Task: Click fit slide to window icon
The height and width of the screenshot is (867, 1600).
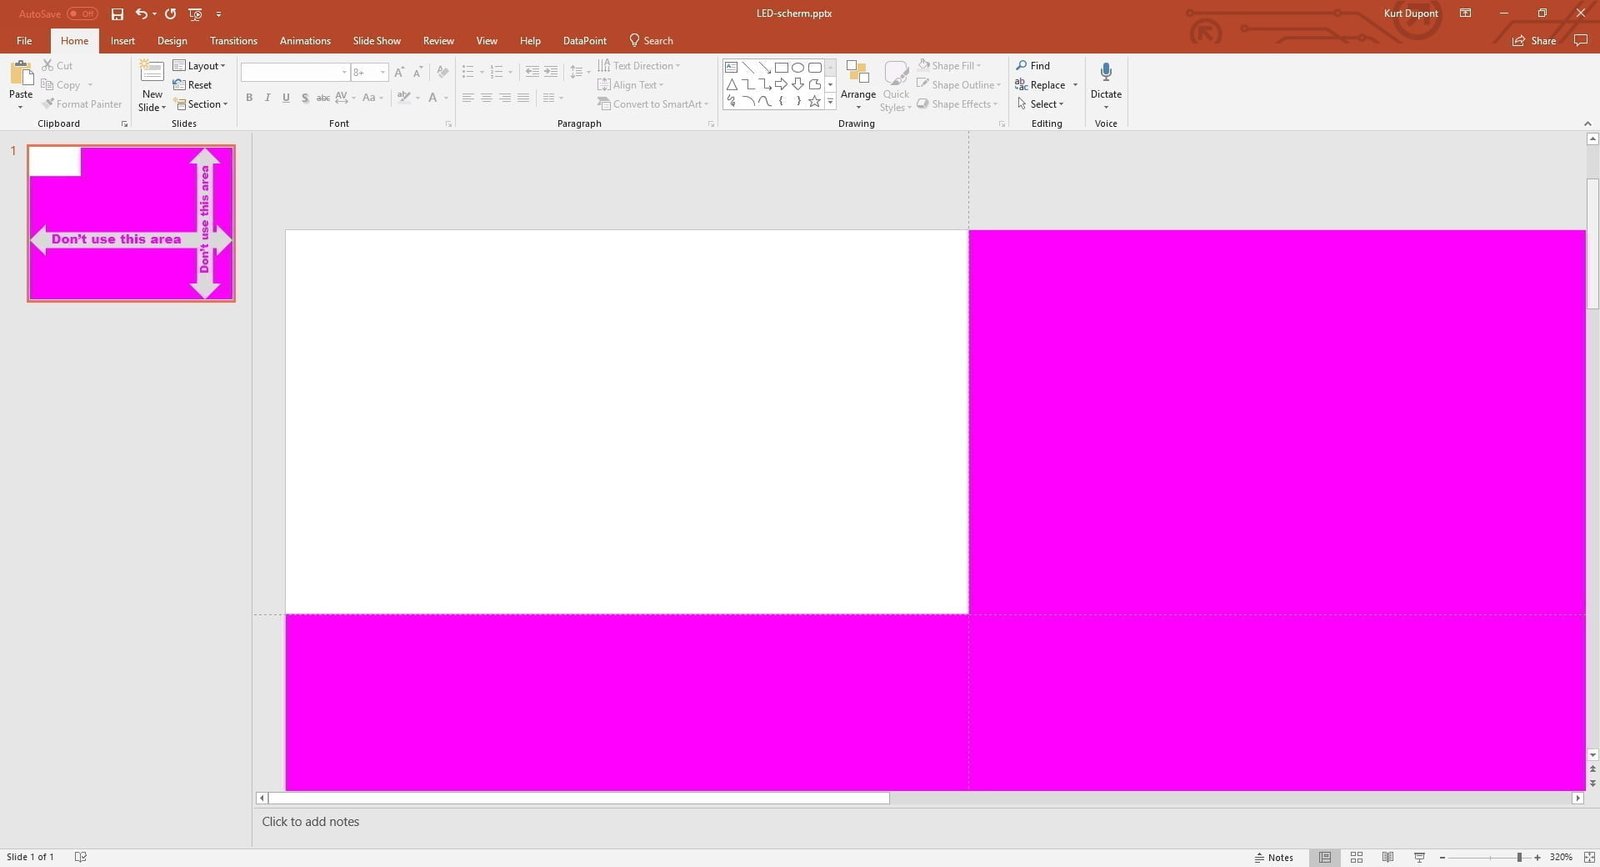Action: (x=1589, y=857)
